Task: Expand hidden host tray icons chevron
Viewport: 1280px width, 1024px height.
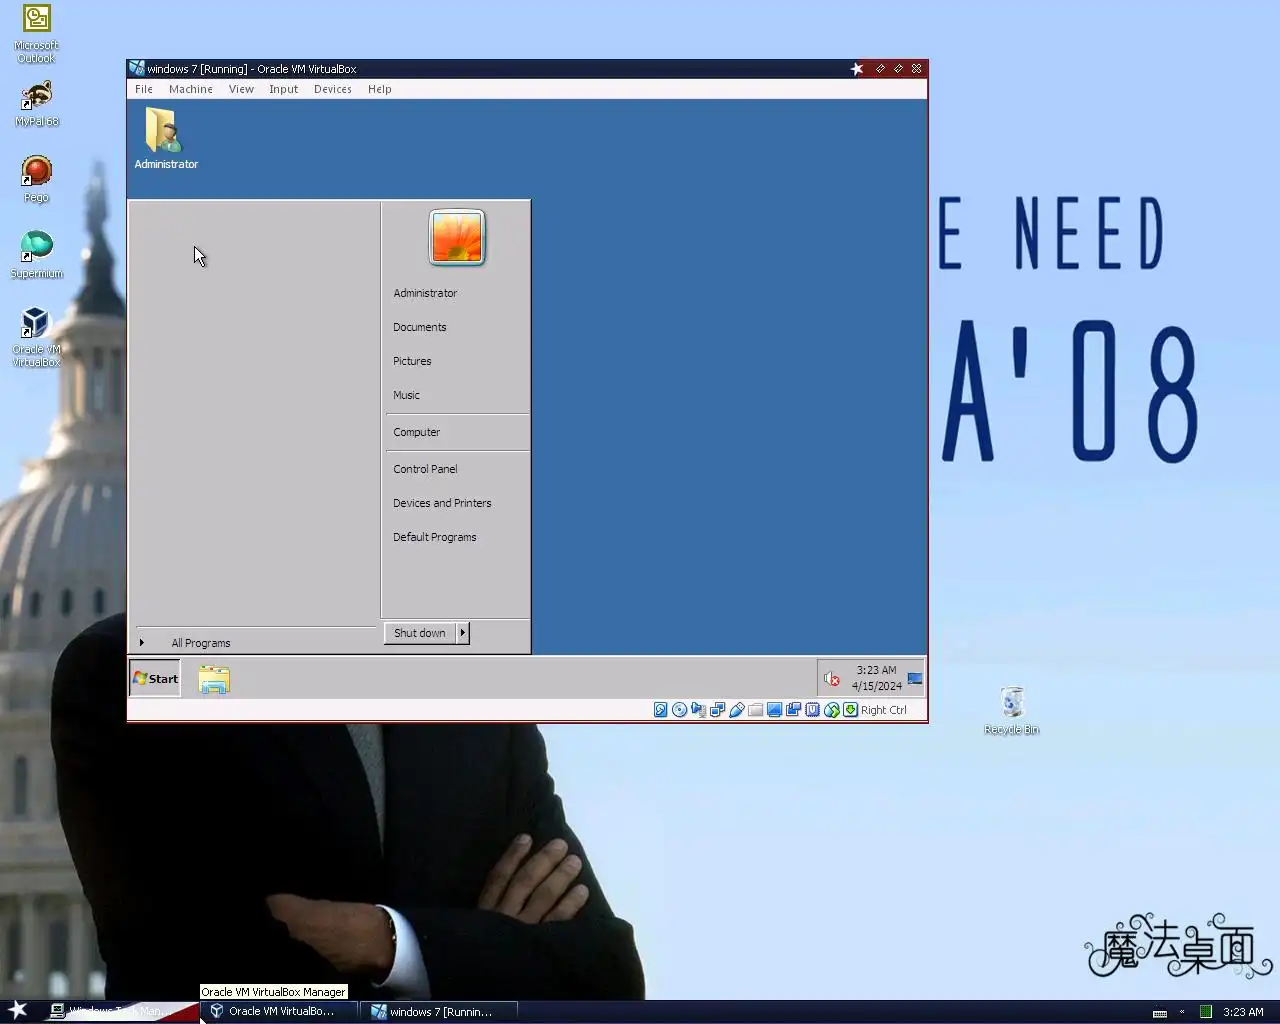Action: pos(1182,1012)
